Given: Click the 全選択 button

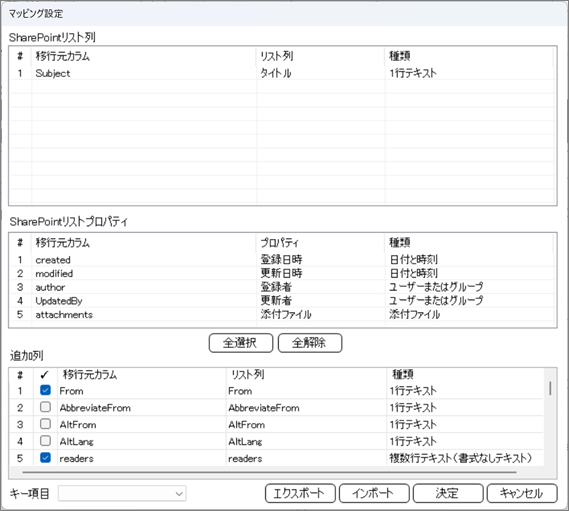Looking at the screenshot, I should (x=241, y=343).
